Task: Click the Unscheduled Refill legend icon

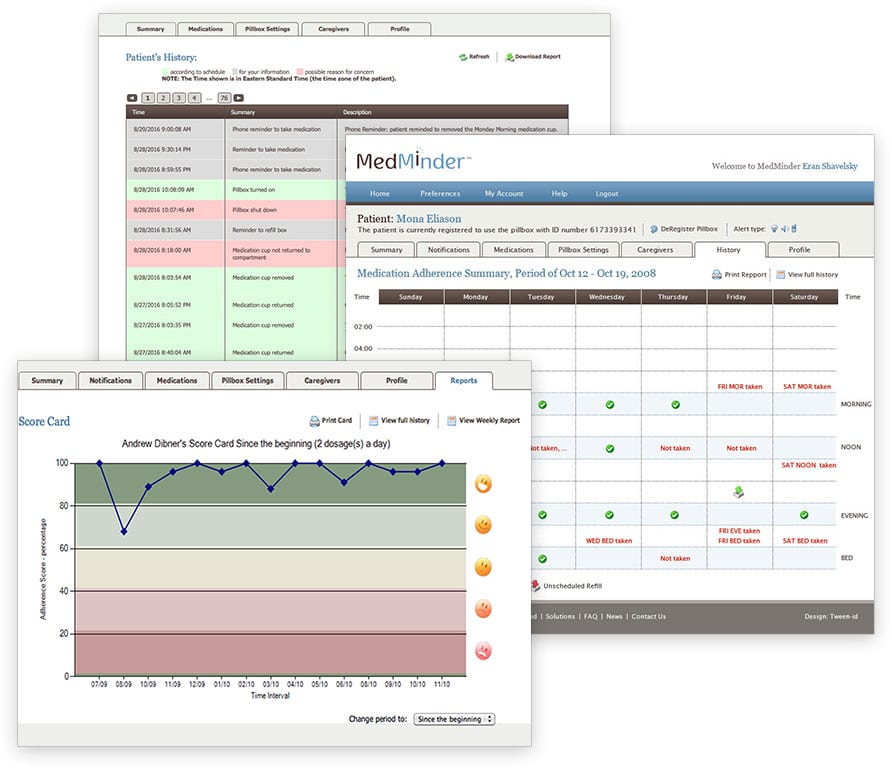Action: coord(535,585)
